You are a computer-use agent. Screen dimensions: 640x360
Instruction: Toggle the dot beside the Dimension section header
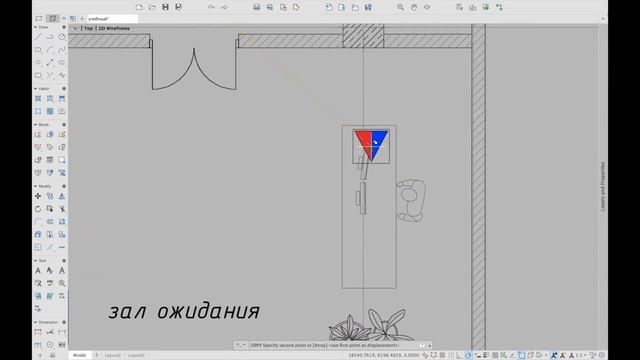64,322
